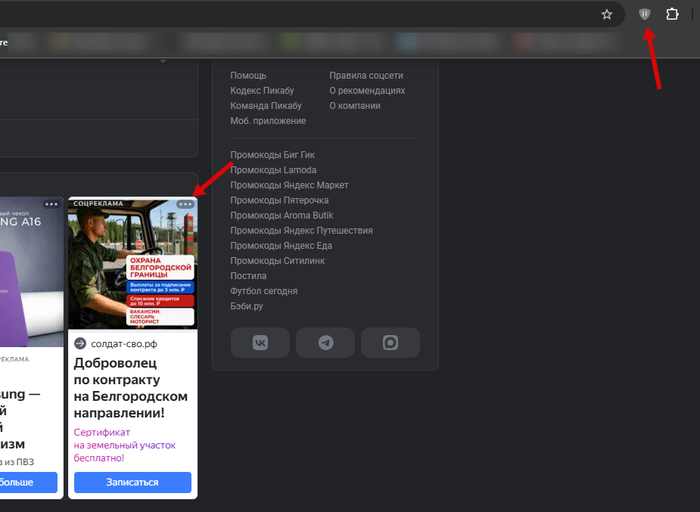This screenshot has height=512, width=700.
Task: Open the VK social network button
Action: (260, 343)
